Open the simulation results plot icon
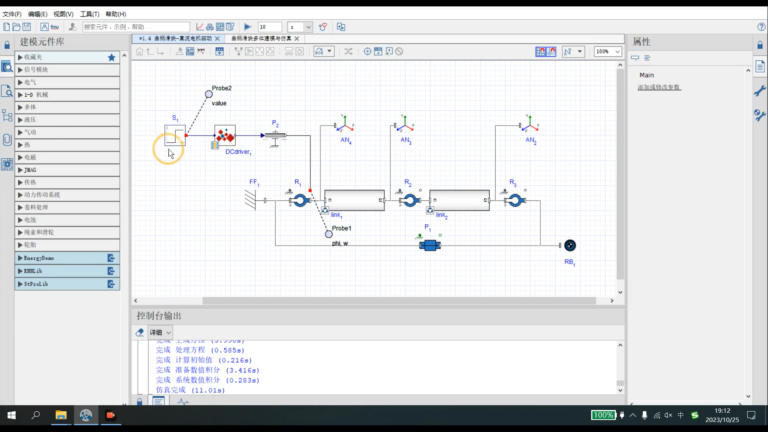This screenshot has width=768, height=432. pyautogui.click(x=200, y=27)
